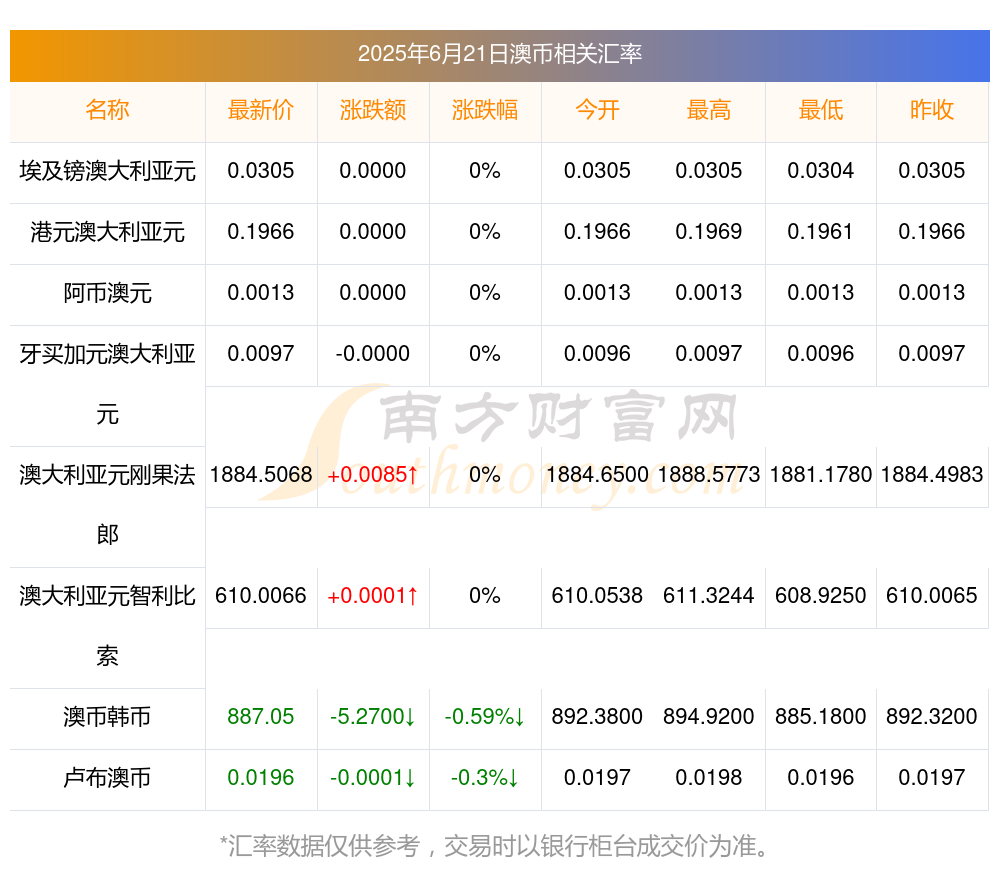
Task: Click the lowest price 1881.1780
Action: (x=821, y=475)
